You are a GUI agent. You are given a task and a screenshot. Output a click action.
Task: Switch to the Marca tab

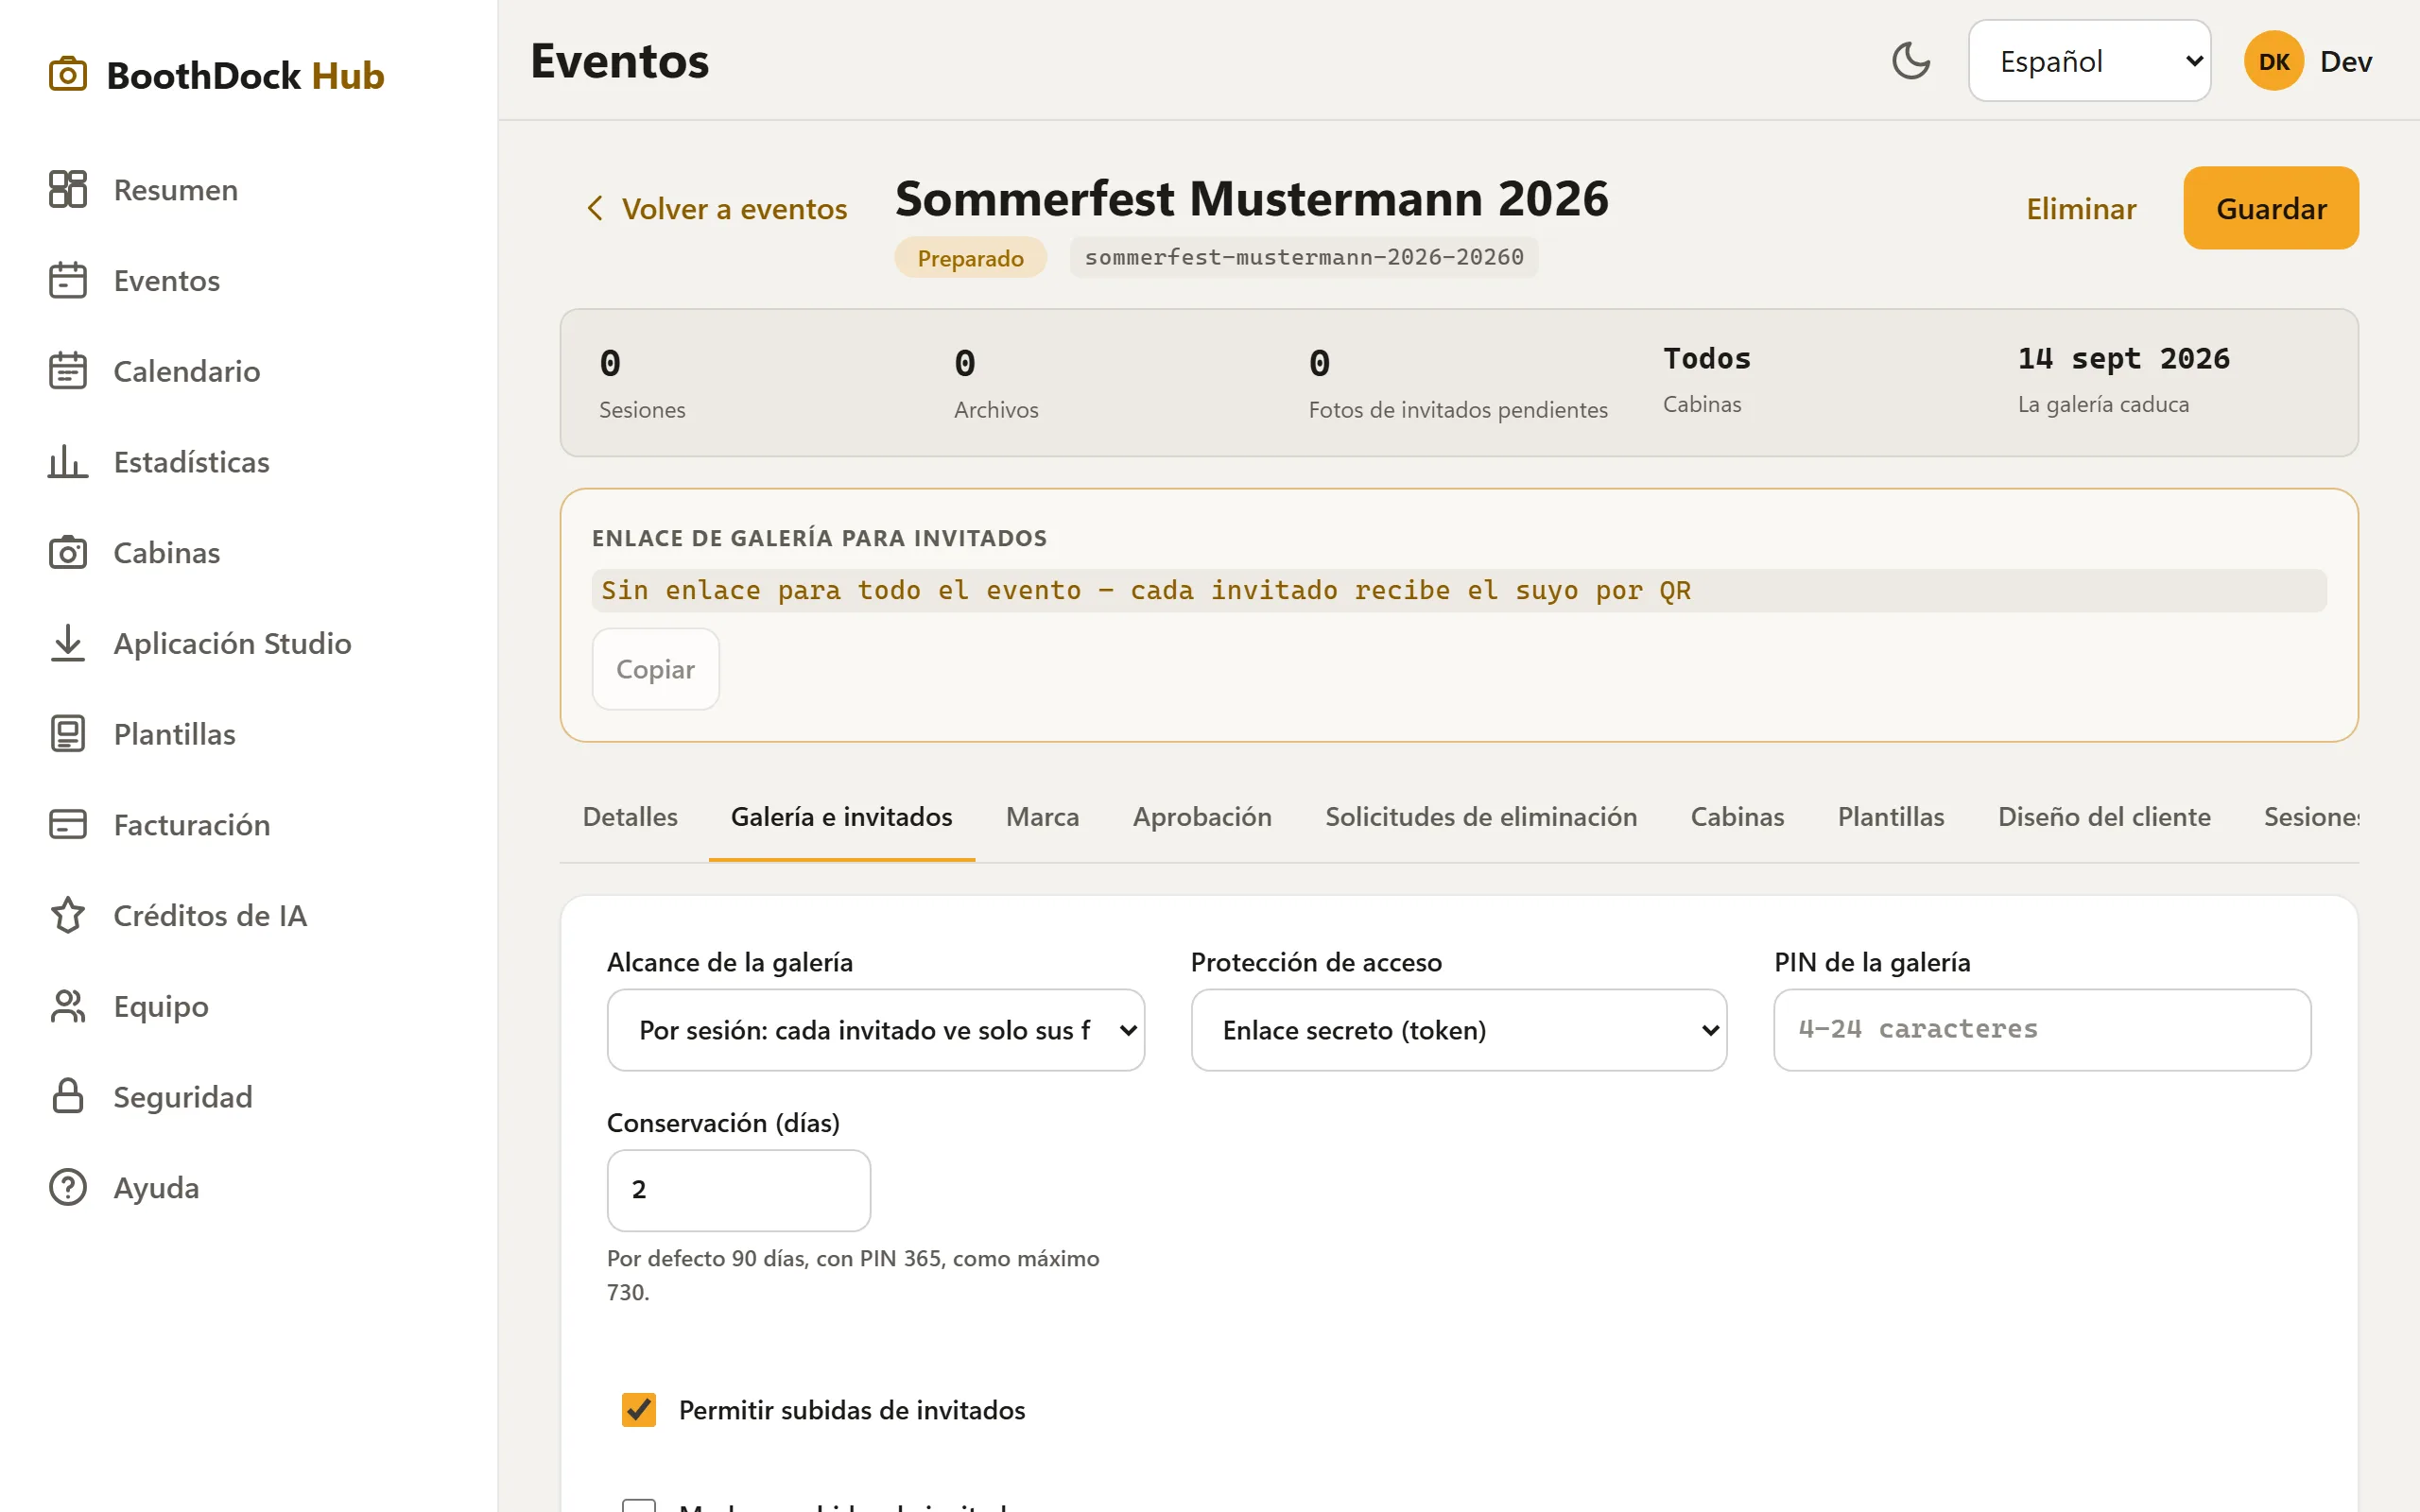click(x=1042, y=817)
